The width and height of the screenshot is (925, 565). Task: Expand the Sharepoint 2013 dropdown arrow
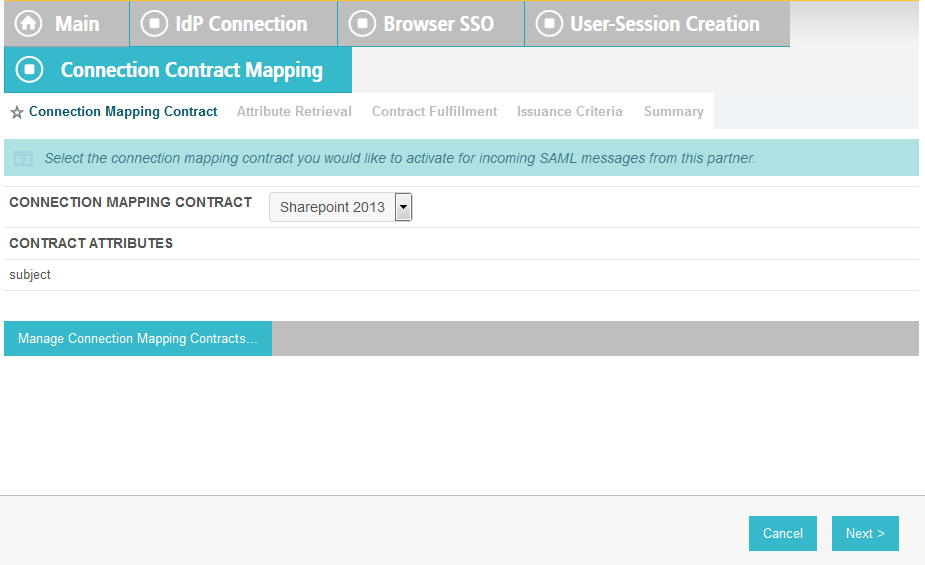404,207
